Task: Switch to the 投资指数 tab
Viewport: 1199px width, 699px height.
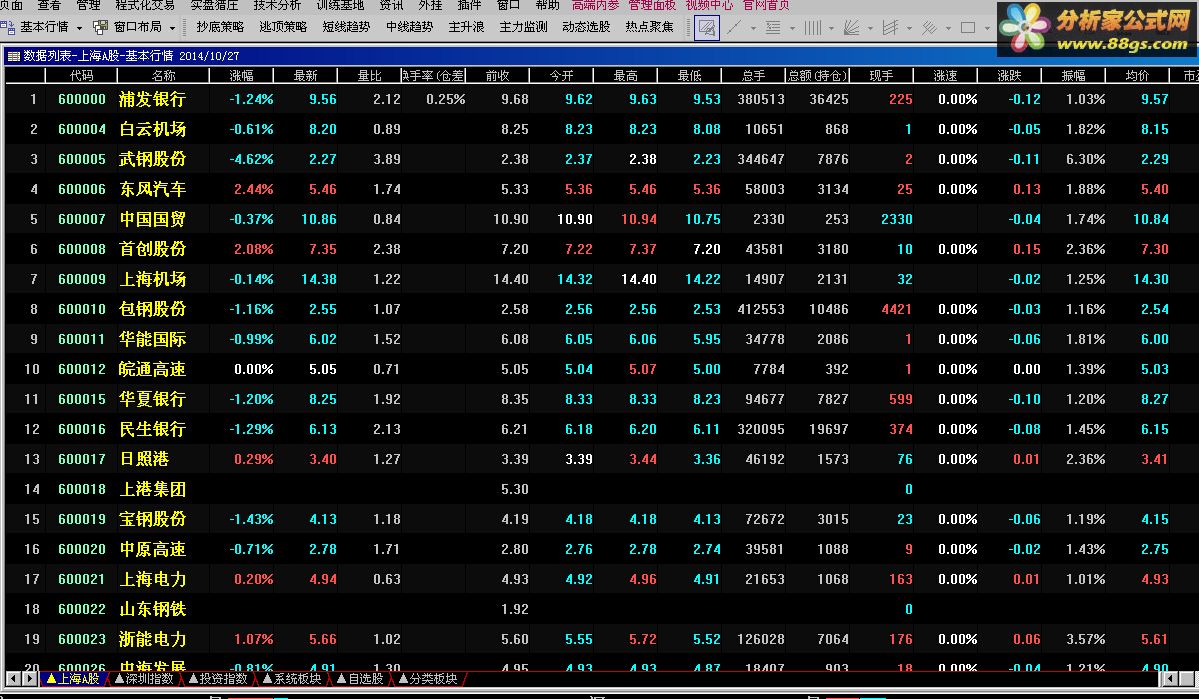Action: coord(219,679)
